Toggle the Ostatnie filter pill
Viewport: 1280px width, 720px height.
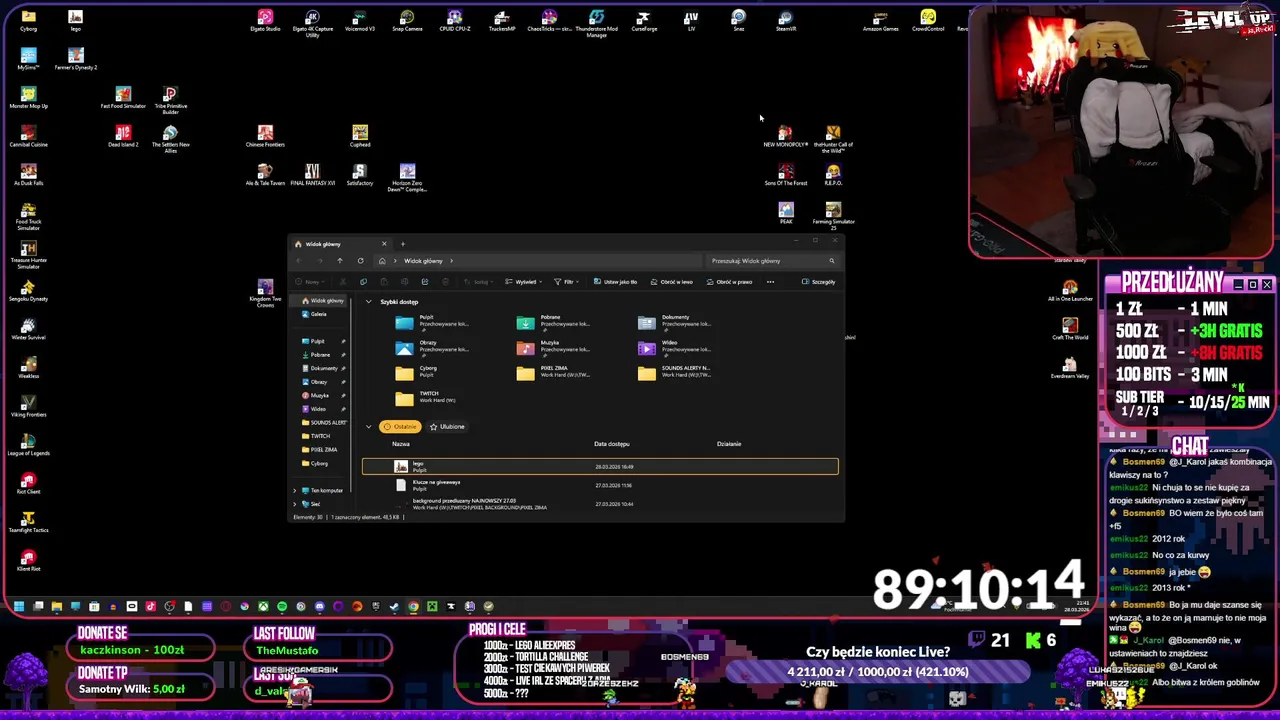point(400,426)
